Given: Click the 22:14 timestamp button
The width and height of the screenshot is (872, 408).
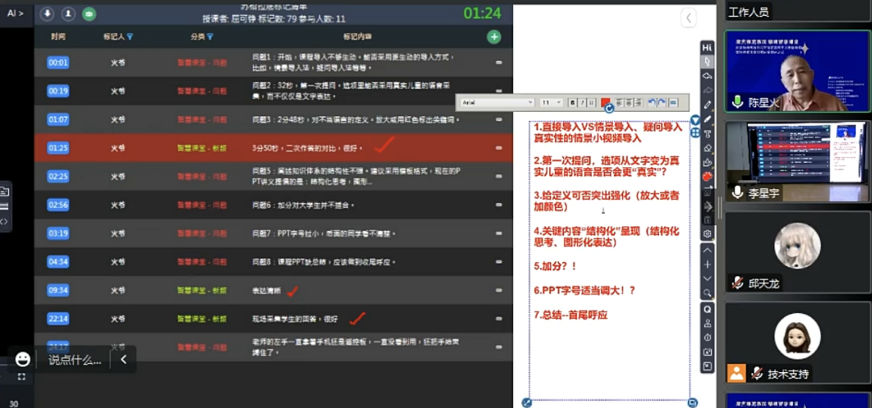Looking at the screenshot, I should [x=58, y=319].
